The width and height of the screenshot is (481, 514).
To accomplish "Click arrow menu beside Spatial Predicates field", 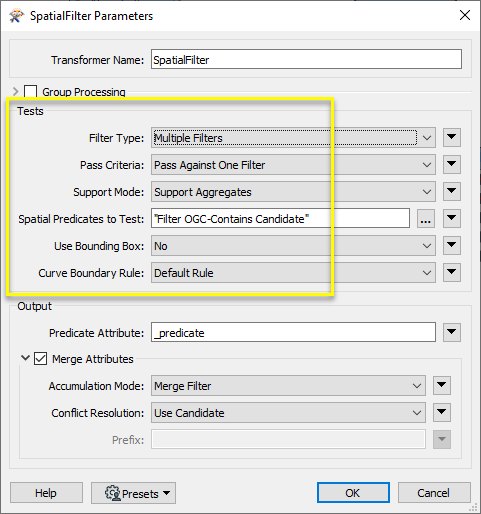I will (452, 219).
